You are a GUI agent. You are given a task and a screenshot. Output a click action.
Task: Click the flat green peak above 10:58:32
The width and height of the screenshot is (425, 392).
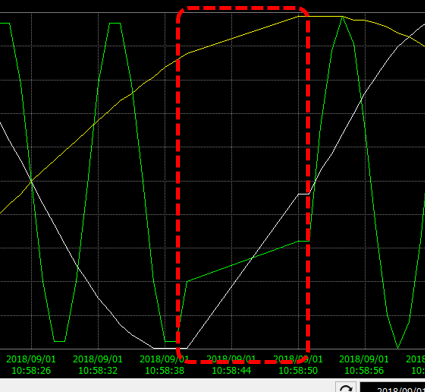pos(115,23)
